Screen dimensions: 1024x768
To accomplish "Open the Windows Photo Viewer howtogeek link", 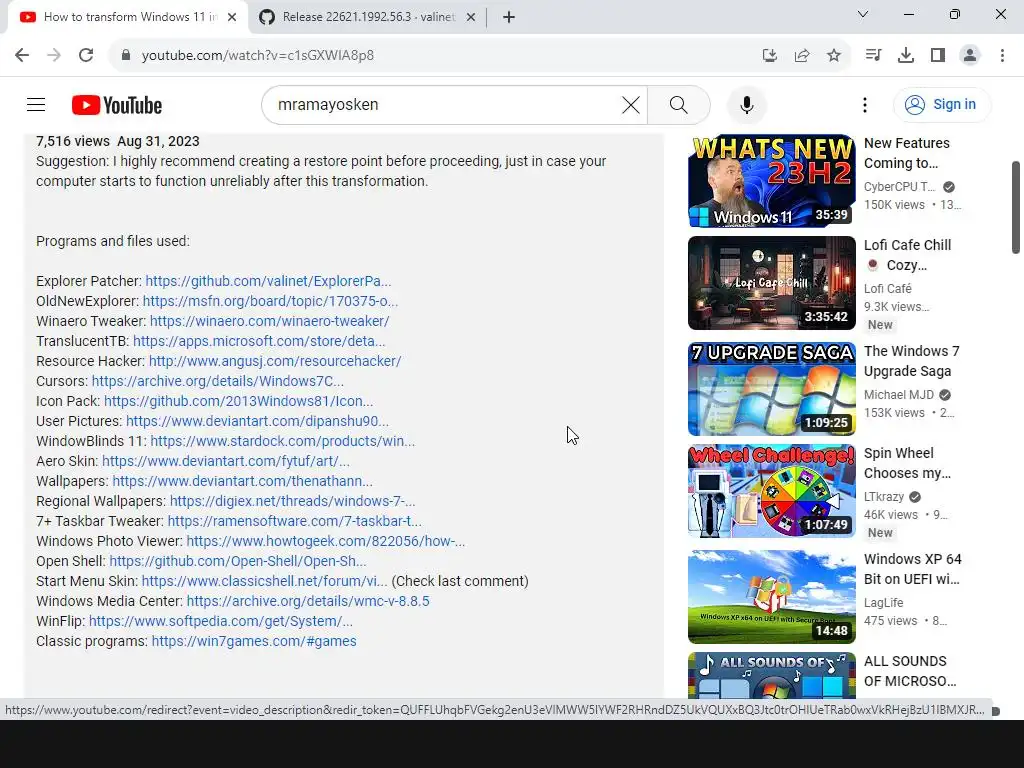I will (325, 541).
